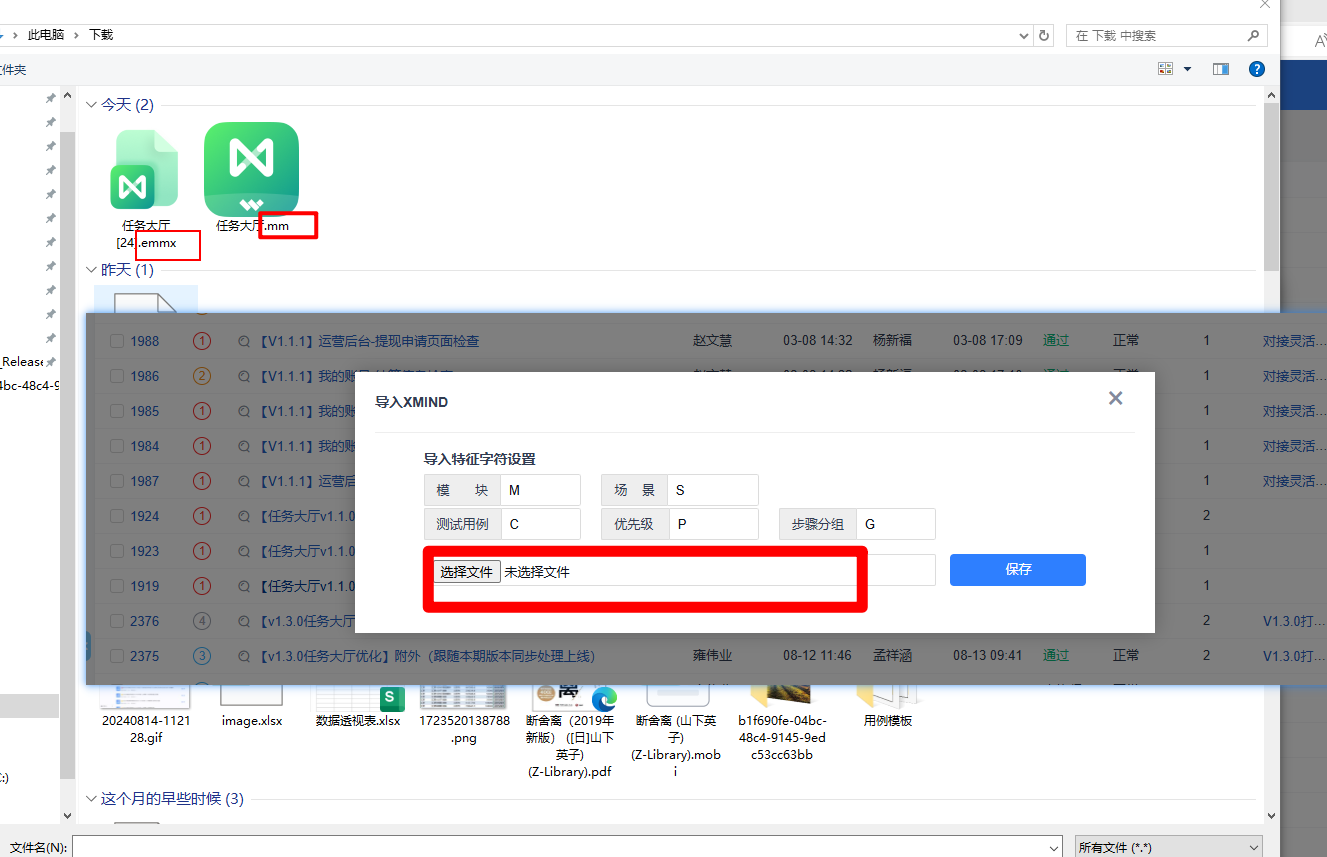Click the magnifier icon in the search box
1327x857 pixels.
(1254, 35)
